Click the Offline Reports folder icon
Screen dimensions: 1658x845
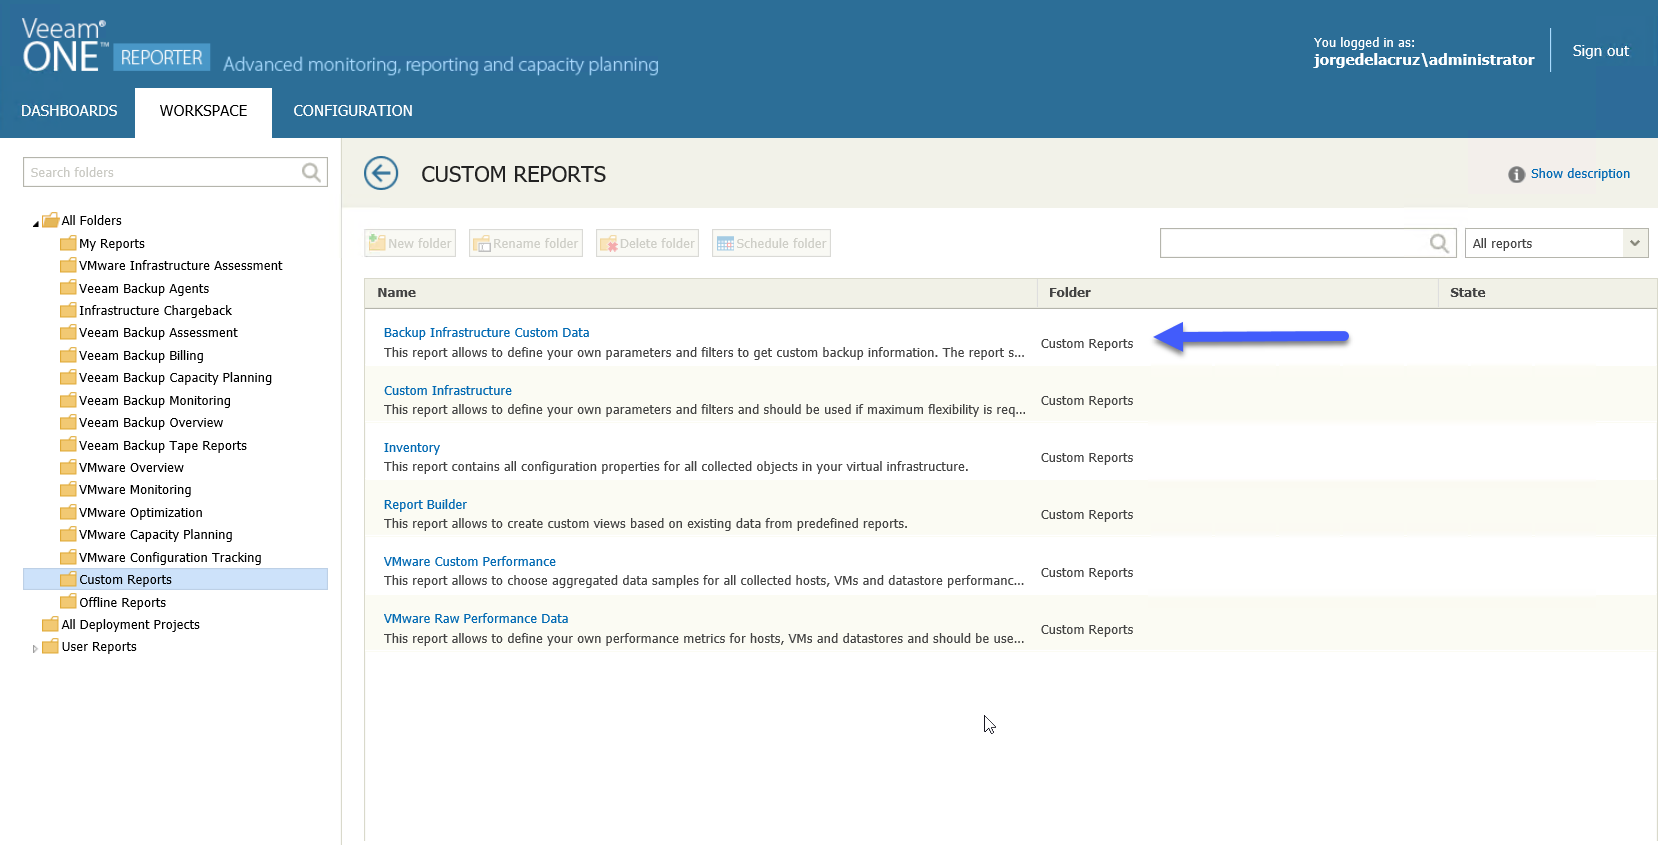68,602
